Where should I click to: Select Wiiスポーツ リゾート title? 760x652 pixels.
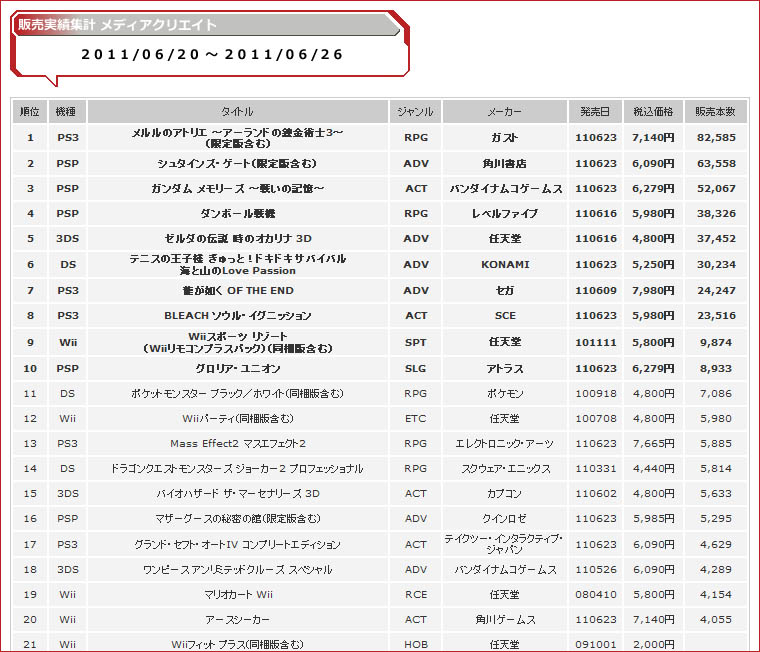[238, 342]
